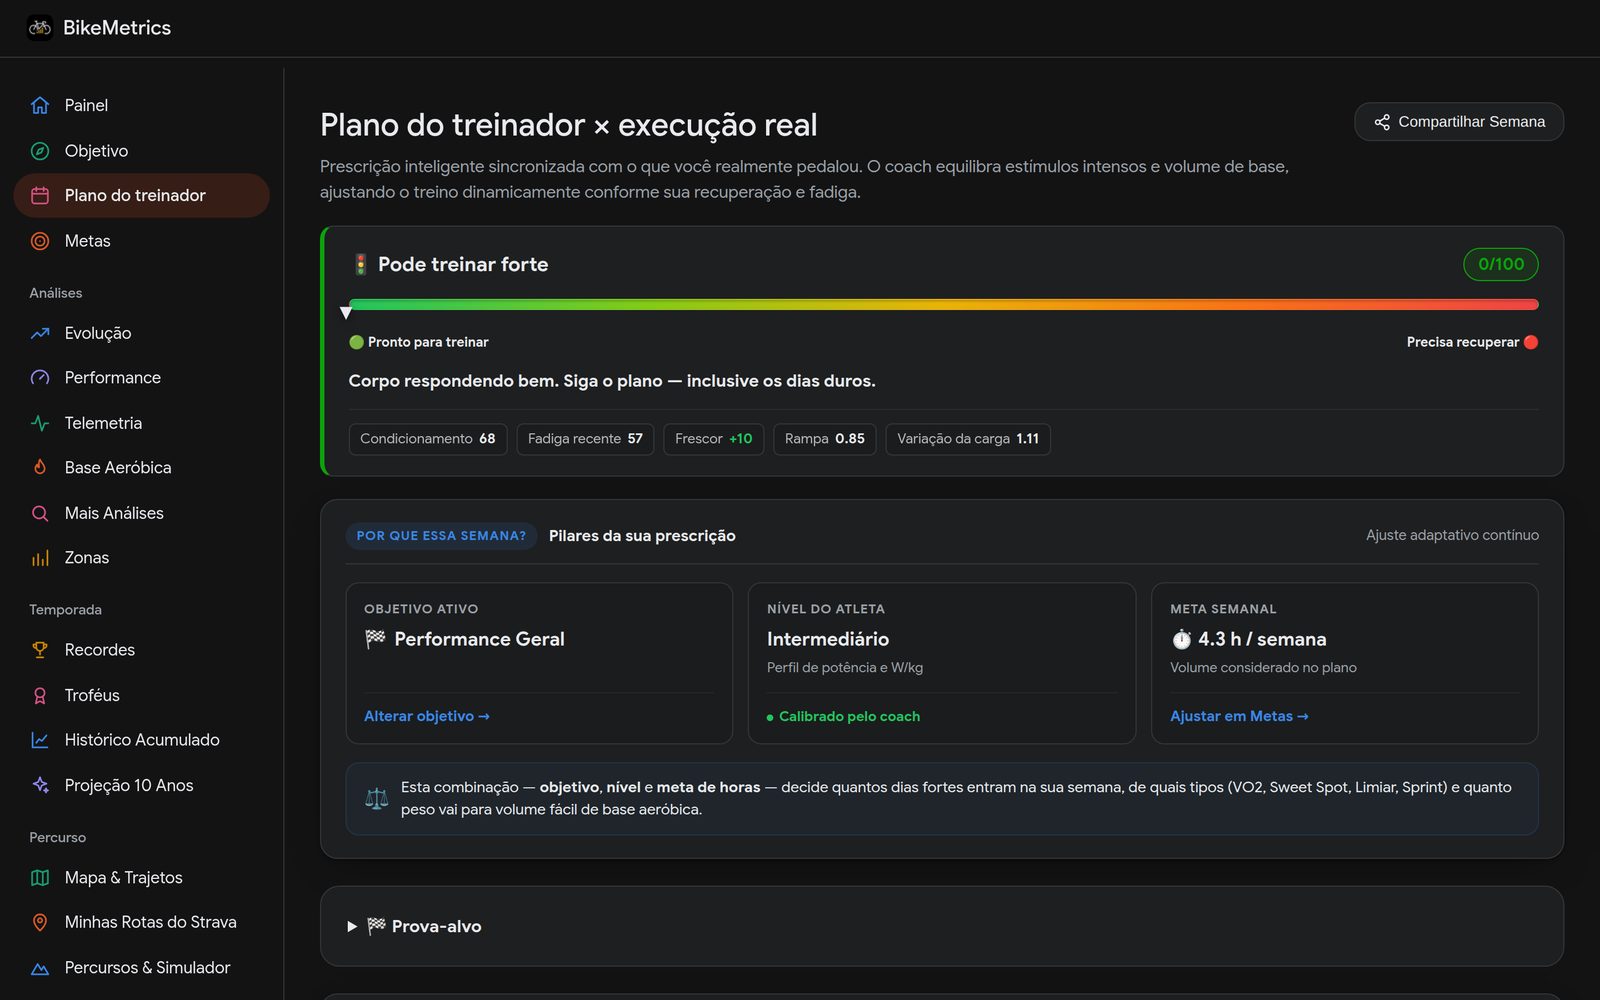Click the 0/100 score badge
The width and height of the screenshot is (1600, 1000).
(x=1501, y=264)
